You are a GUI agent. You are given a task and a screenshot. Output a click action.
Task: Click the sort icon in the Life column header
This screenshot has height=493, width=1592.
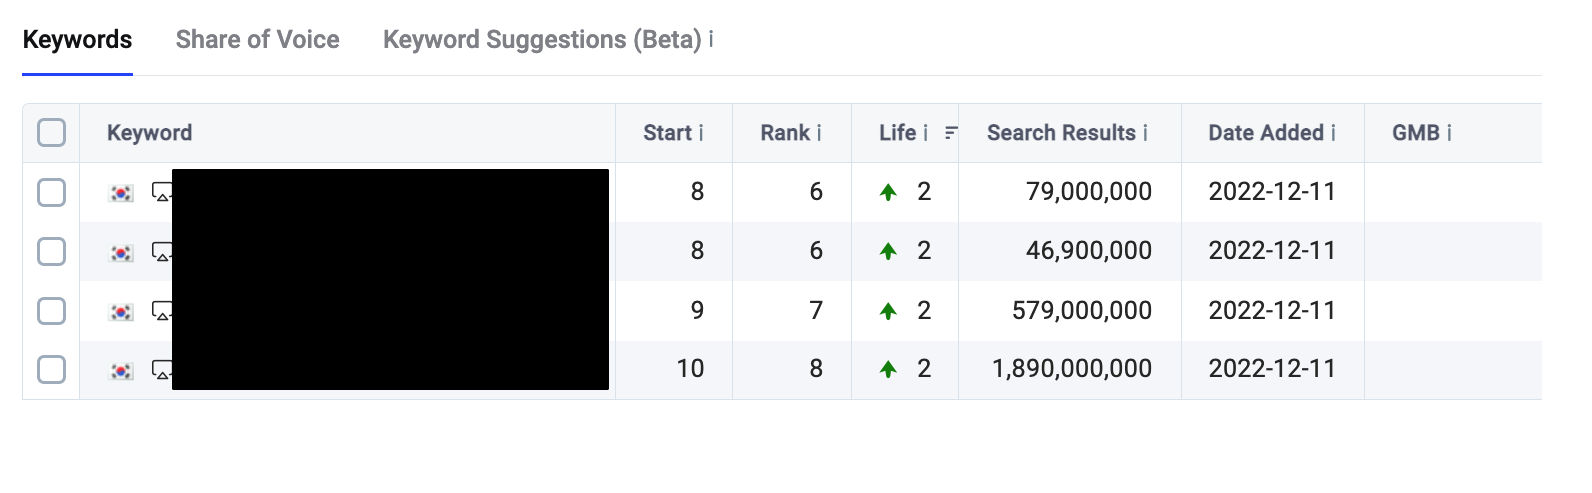tap(950, 133)
